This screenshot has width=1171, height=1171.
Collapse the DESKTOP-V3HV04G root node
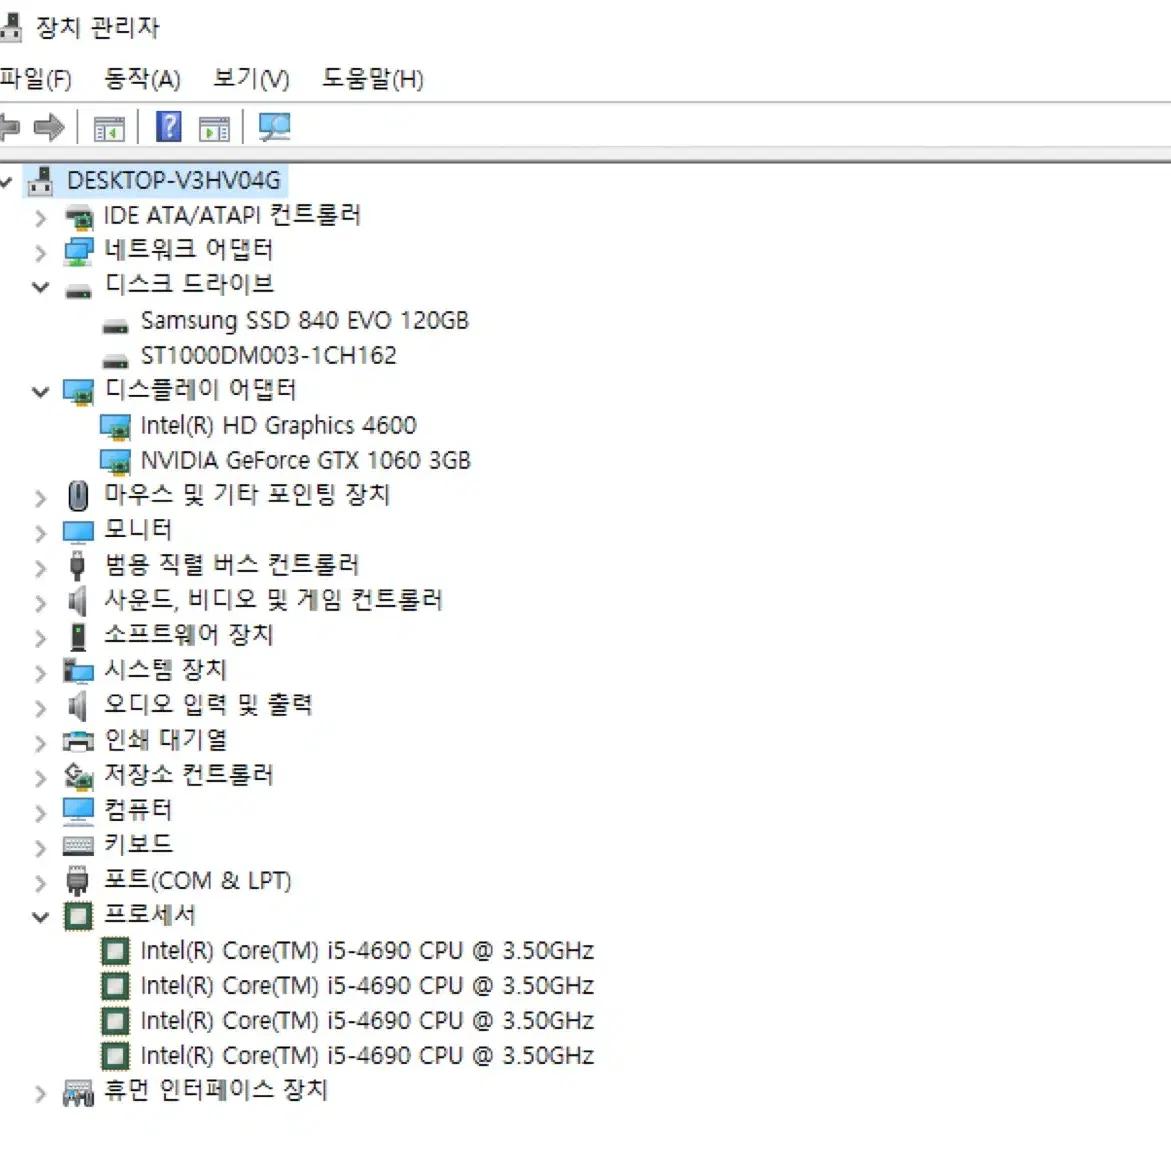coord(6,181)
